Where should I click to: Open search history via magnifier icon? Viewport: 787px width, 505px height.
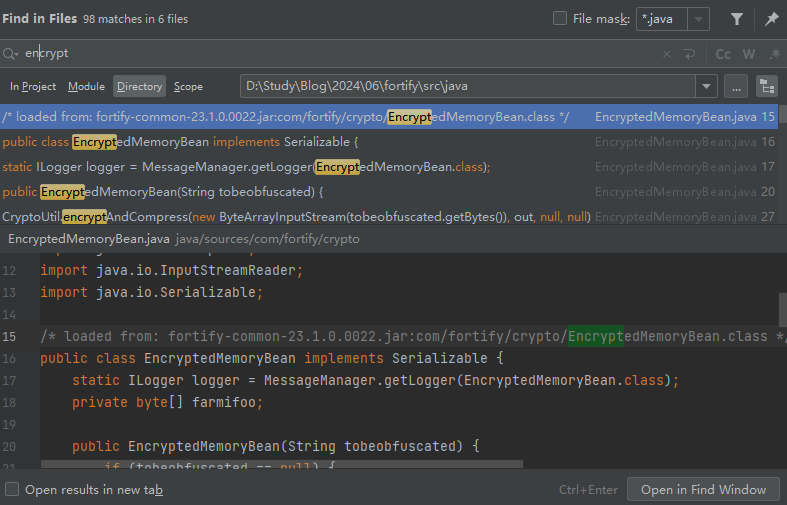pos(11,54)
